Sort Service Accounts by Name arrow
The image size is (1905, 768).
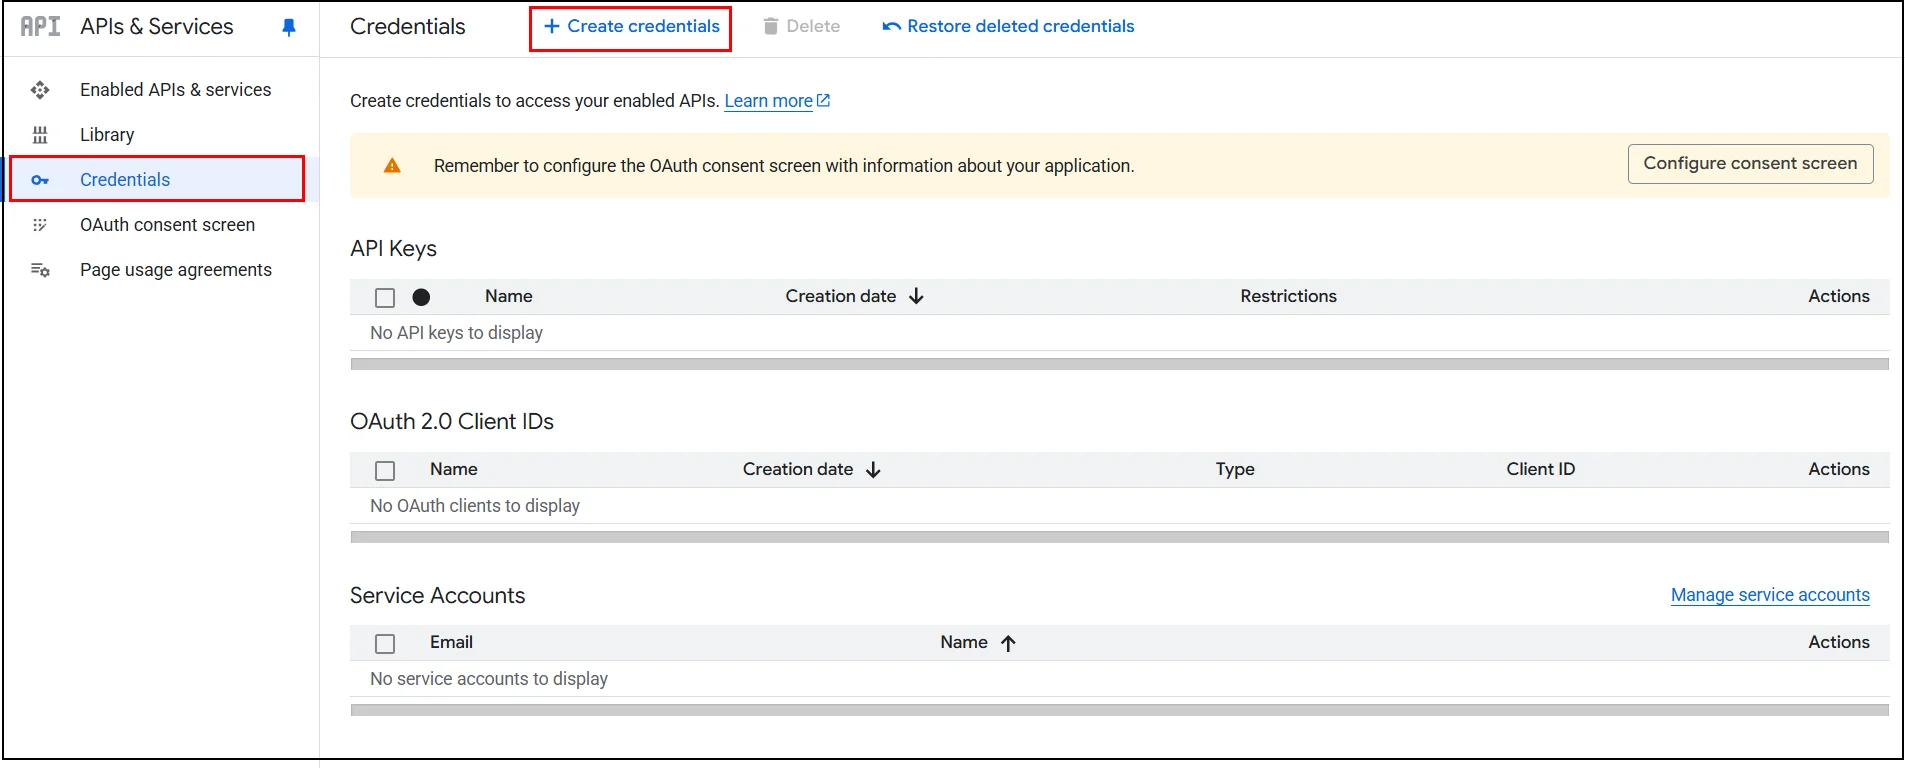[x=1008, y=643]
